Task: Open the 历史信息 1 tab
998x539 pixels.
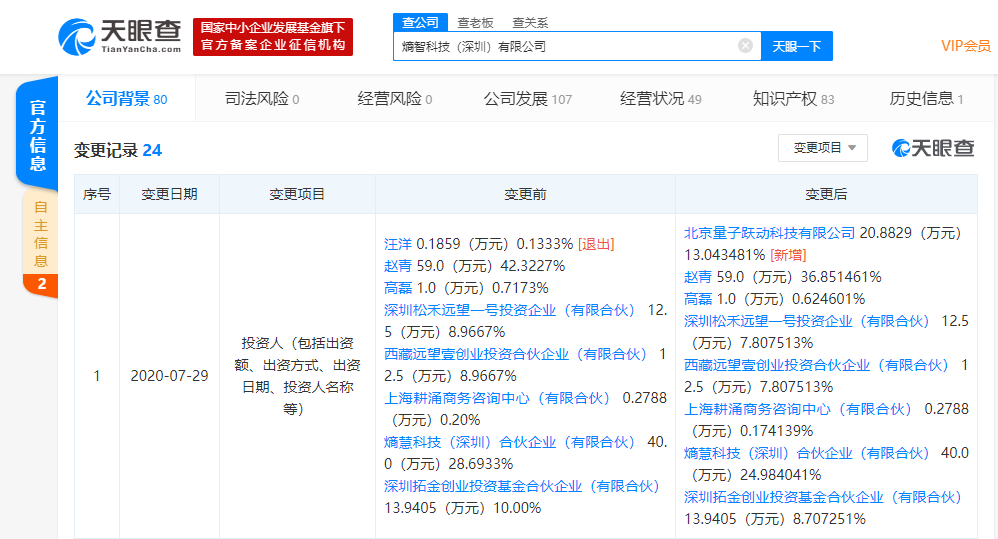Action: pos(926,99)
